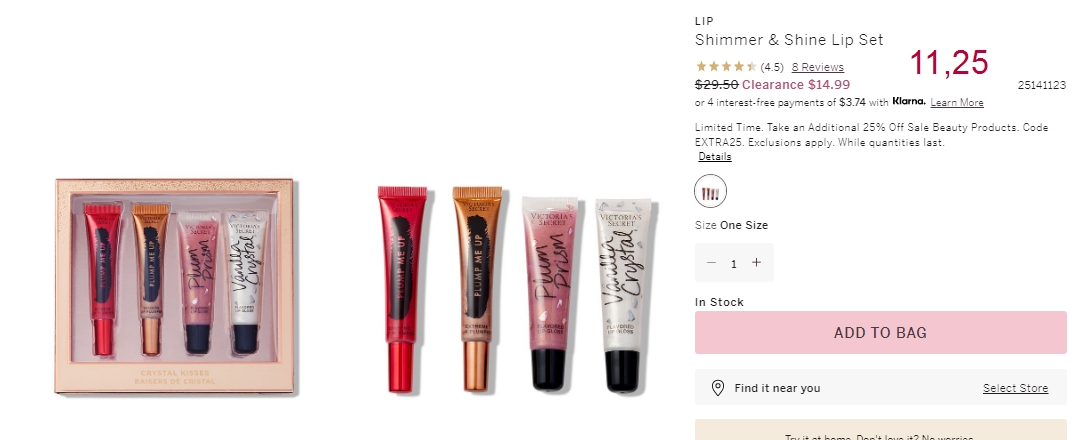The width and height of the screenshot is (1077, 440).
Task: Open the 8 Reviews link
Action: pyautogui.click(x=817, y=67)
